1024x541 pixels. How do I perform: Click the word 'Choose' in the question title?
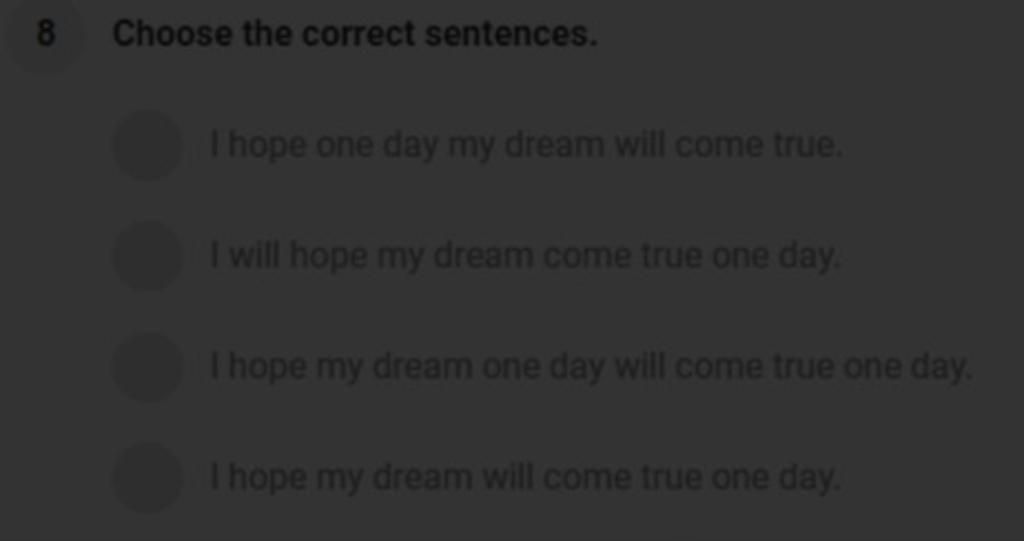pos(172,34)
